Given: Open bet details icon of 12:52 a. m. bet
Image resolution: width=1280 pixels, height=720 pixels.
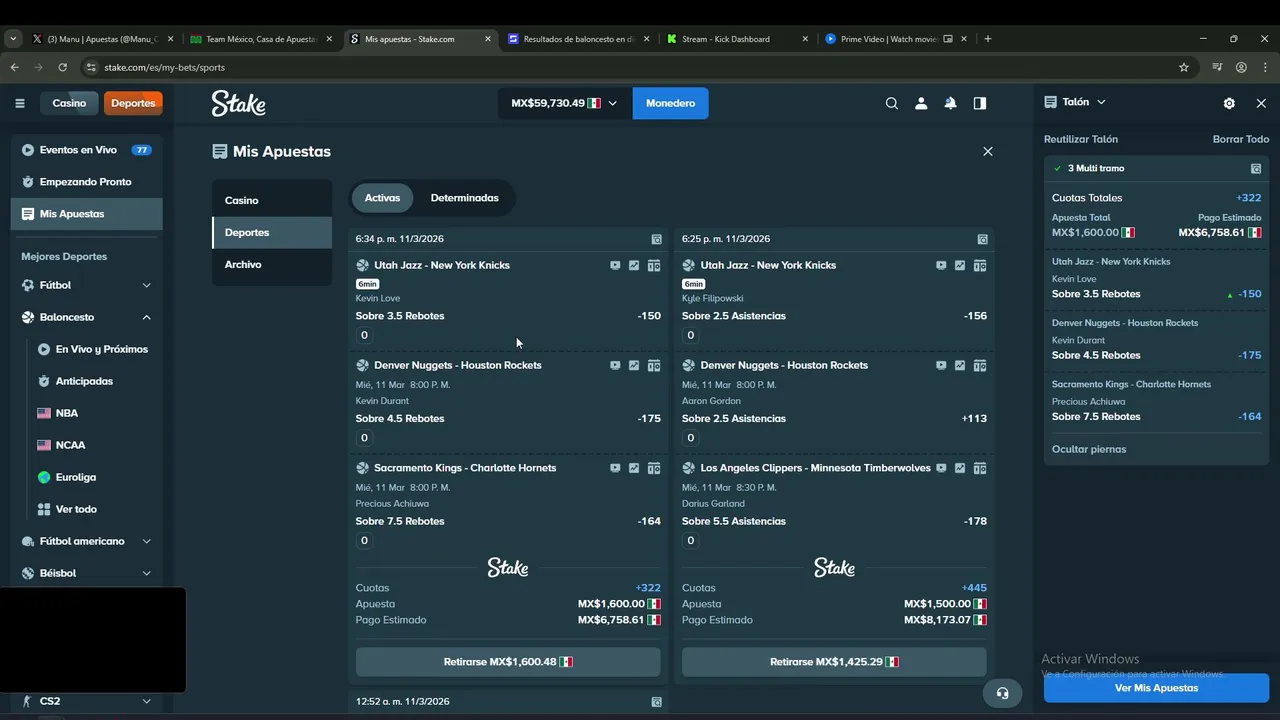Looking at the screenshot, I should (656, 702).
